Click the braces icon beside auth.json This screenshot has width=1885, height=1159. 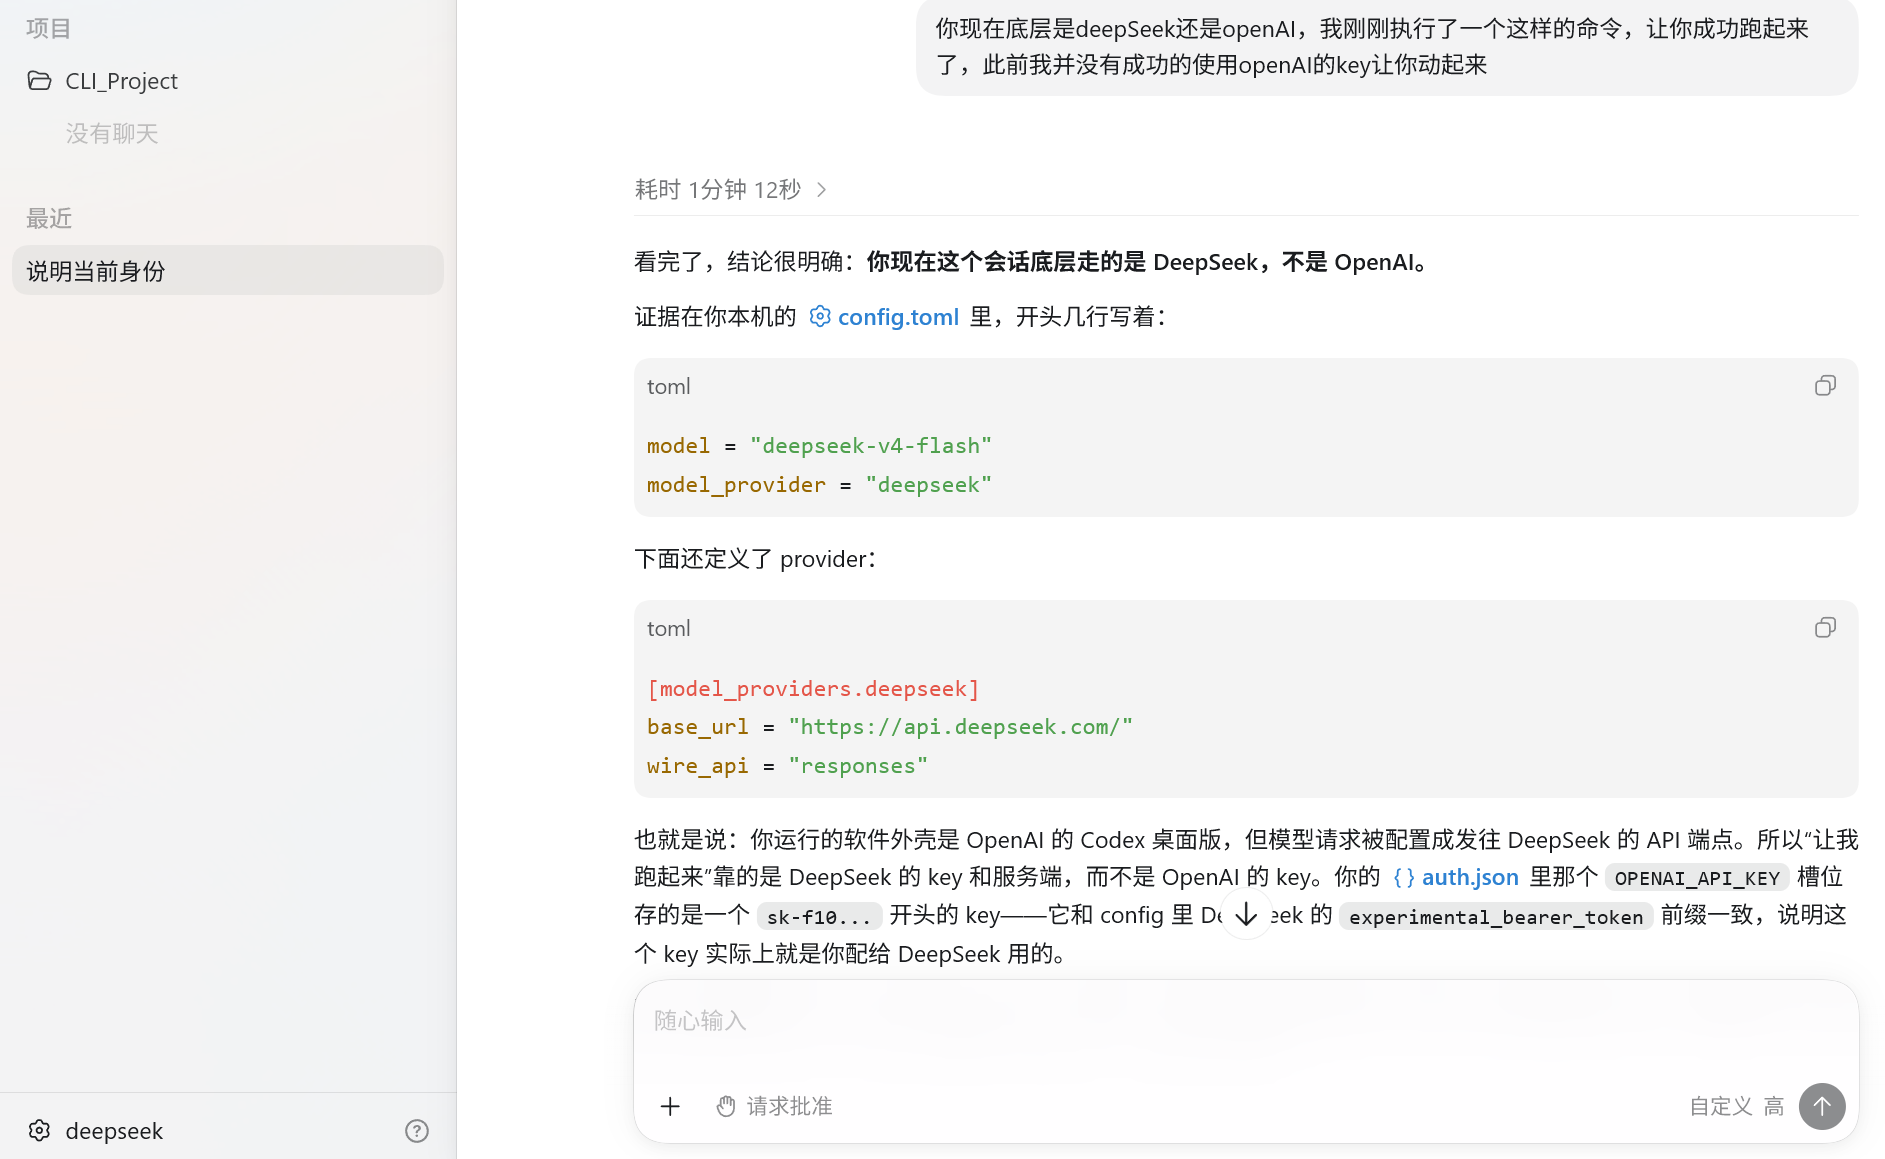click(x=1404, y=877)
